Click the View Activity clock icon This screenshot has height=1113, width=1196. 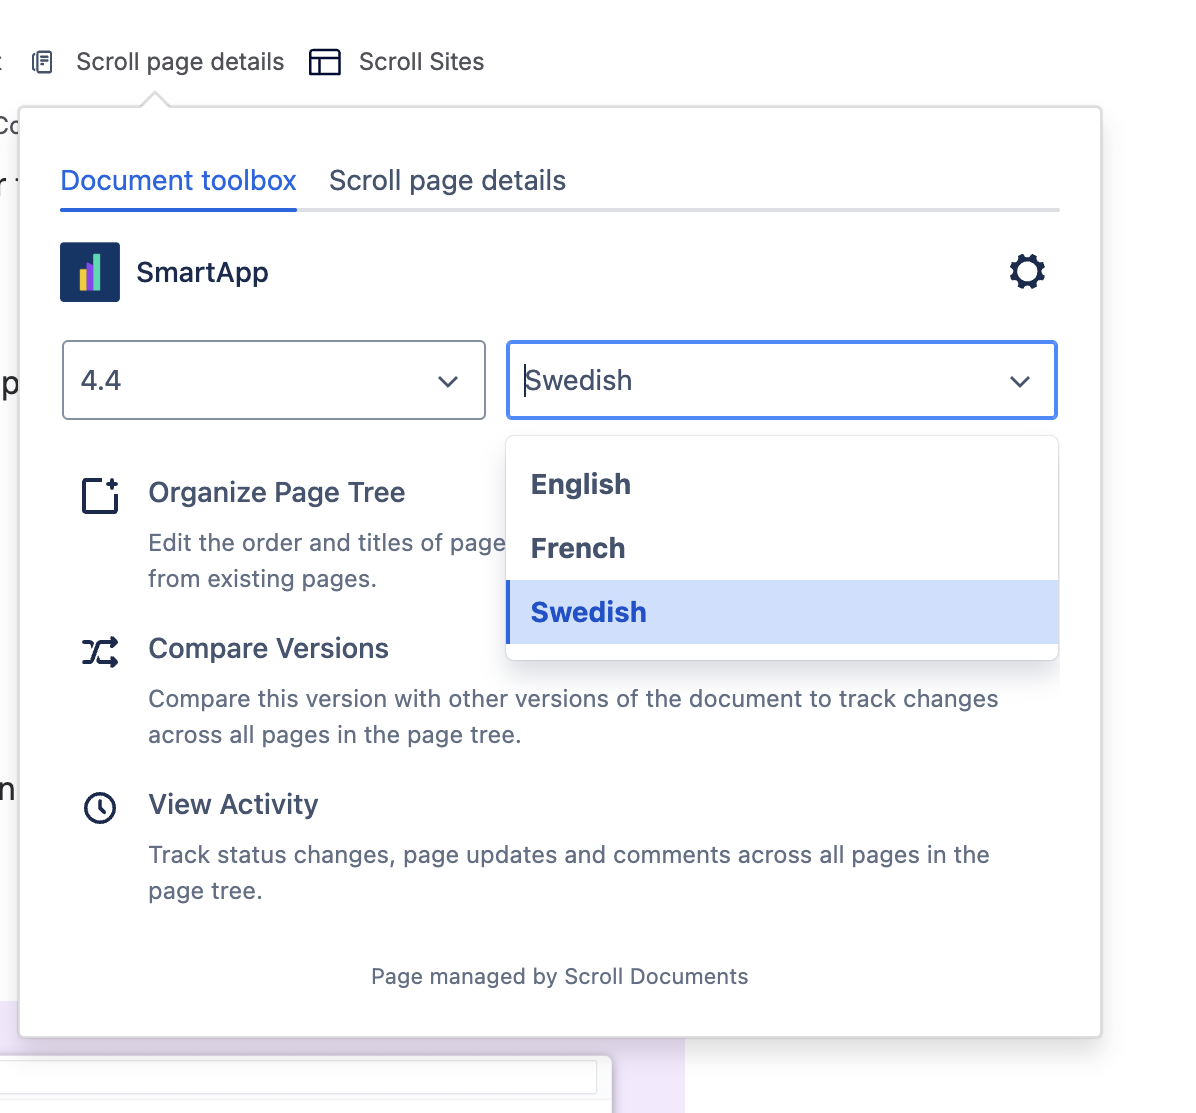click(99, 807)
